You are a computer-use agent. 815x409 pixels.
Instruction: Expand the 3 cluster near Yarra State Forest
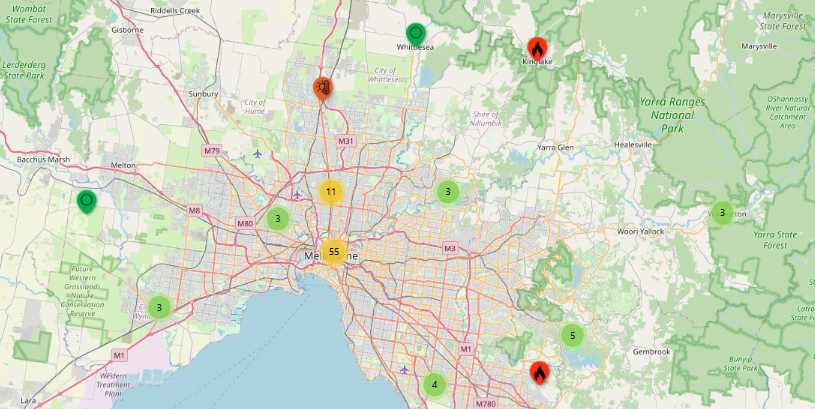[x=722, y=212]
